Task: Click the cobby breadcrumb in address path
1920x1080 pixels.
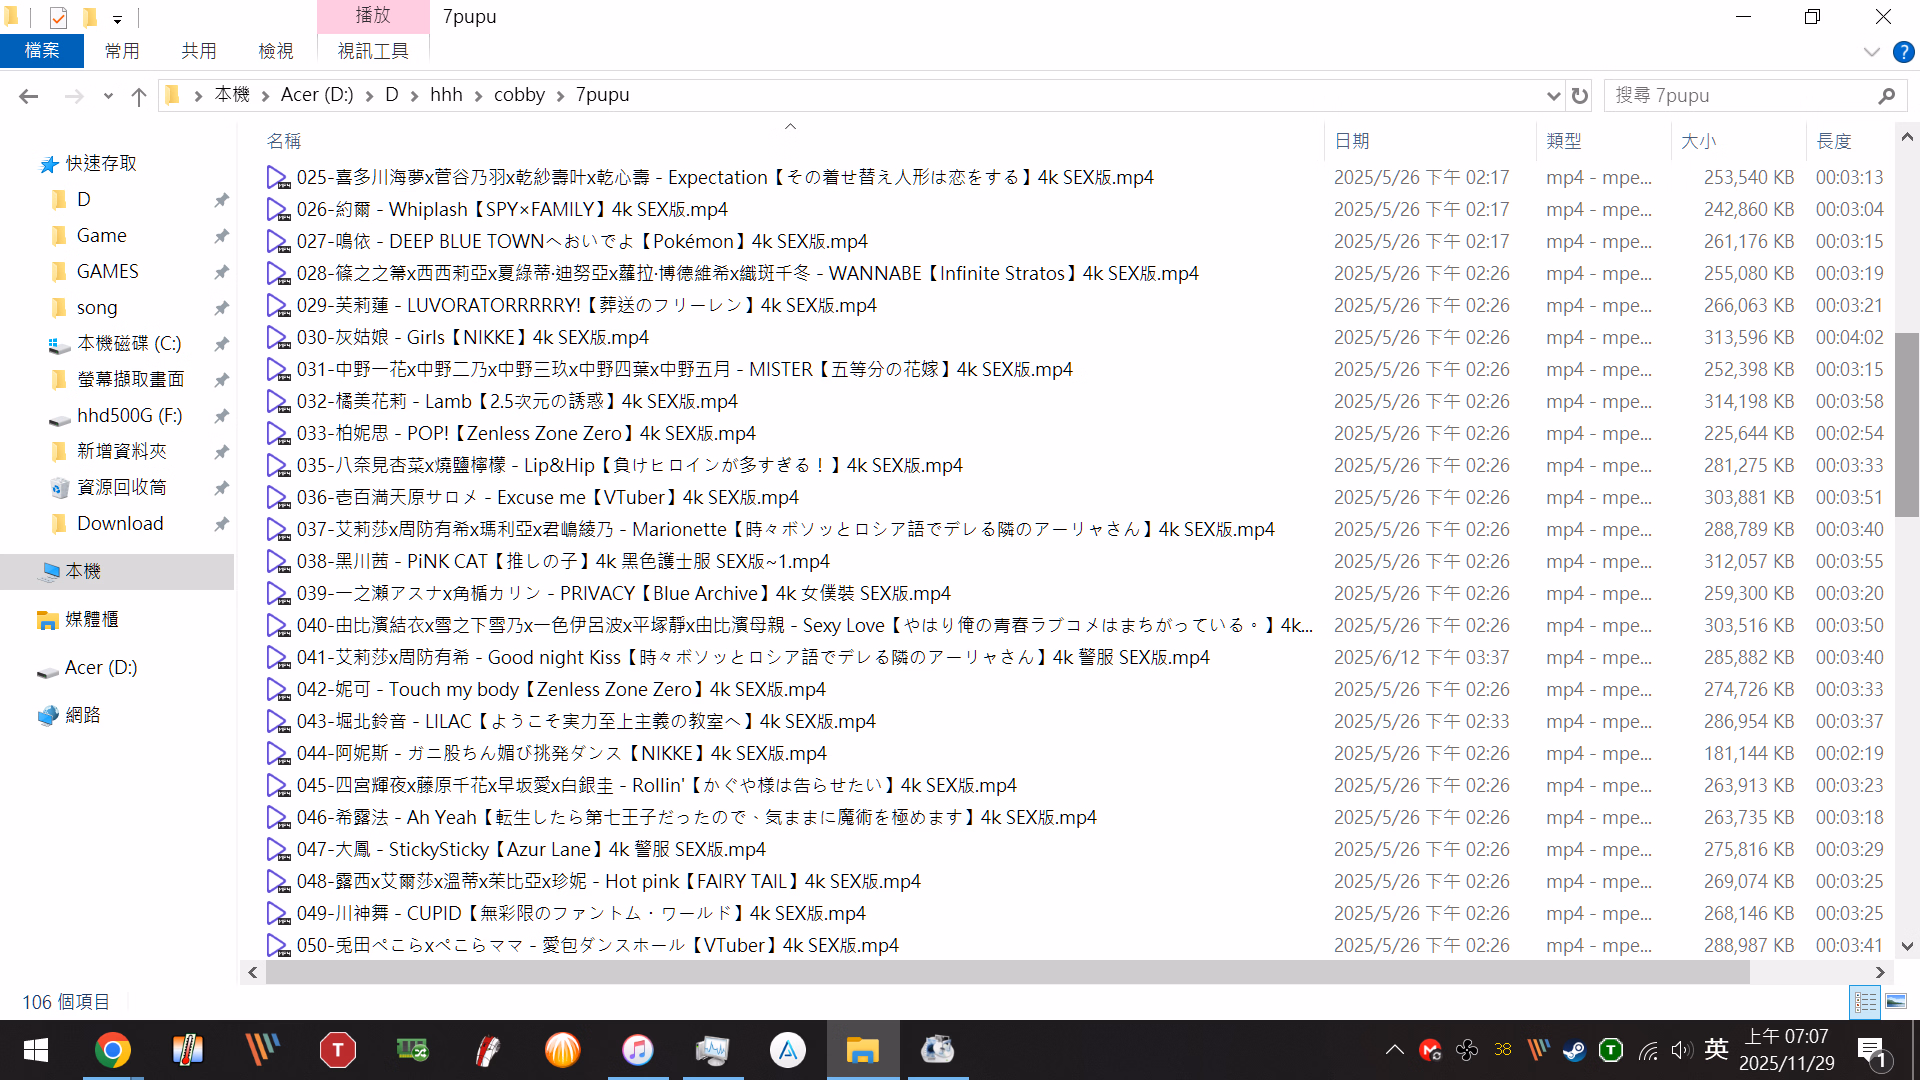Action: [x=519, y=95]
